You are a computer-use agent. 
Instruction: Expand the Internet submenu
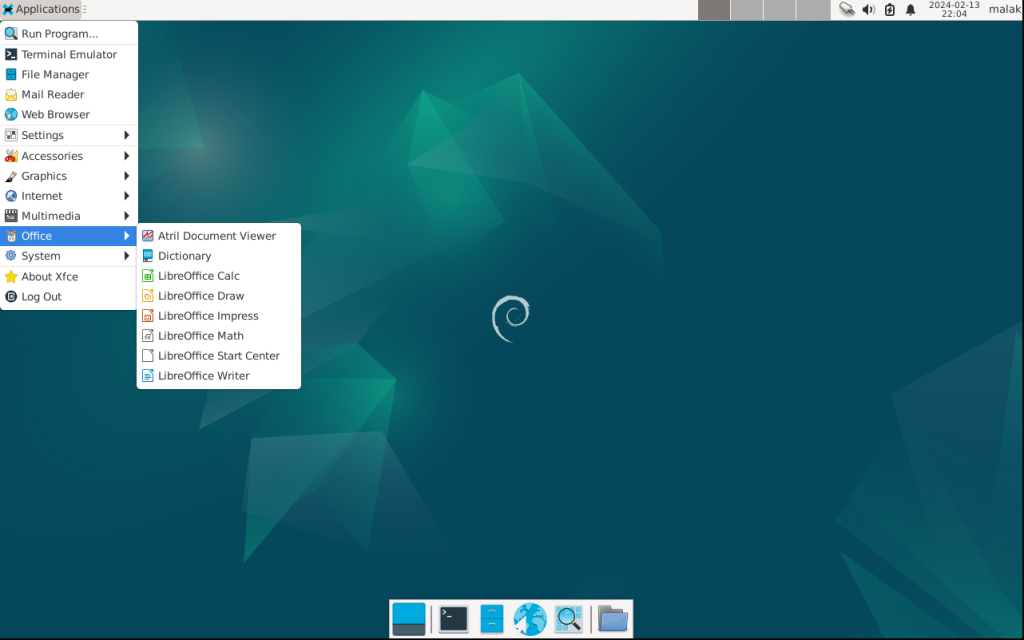pyautogui.click(x=68, y=196)
